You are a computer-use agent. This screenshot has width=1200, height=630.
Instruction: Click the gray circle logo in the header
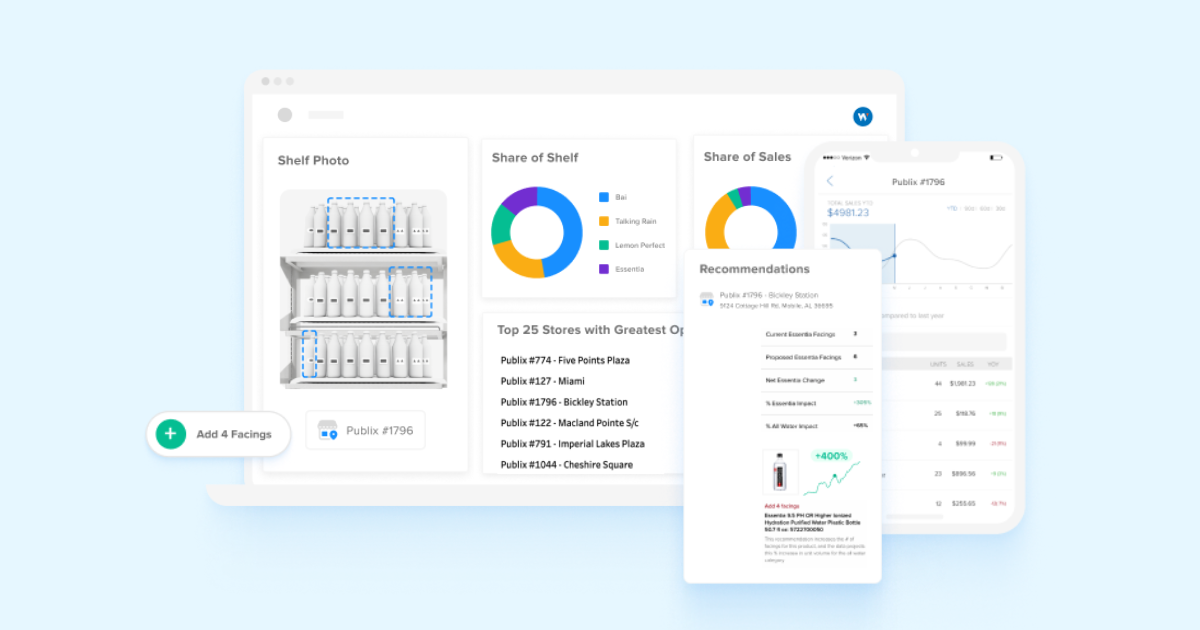[x=285, y=115]
